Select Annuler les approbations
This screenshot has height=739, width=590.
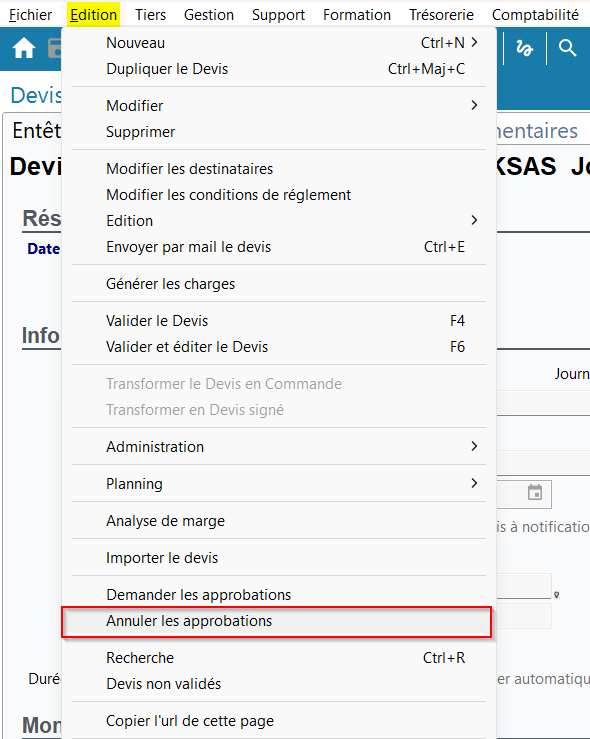pos(277,621)
